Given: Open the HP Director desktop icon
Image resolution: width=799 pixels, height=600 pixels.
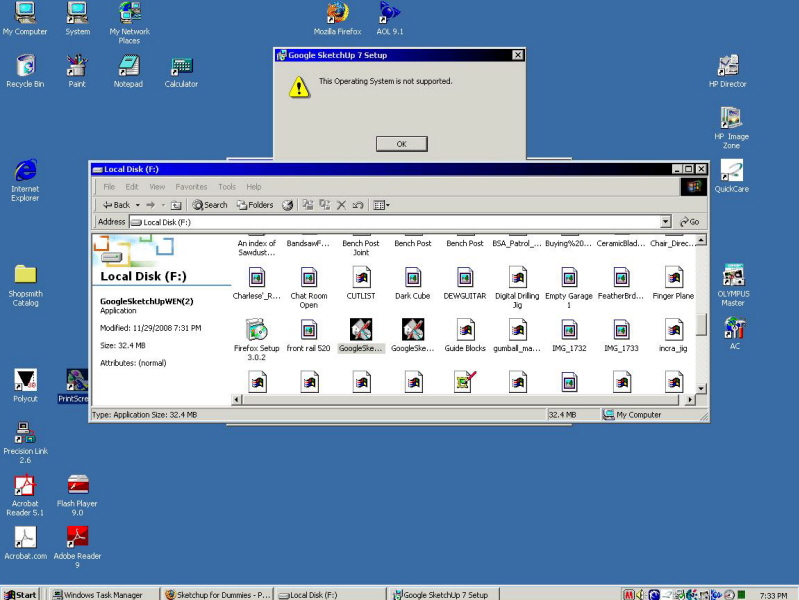Looking at the screenshot, I should coord(728,71).
